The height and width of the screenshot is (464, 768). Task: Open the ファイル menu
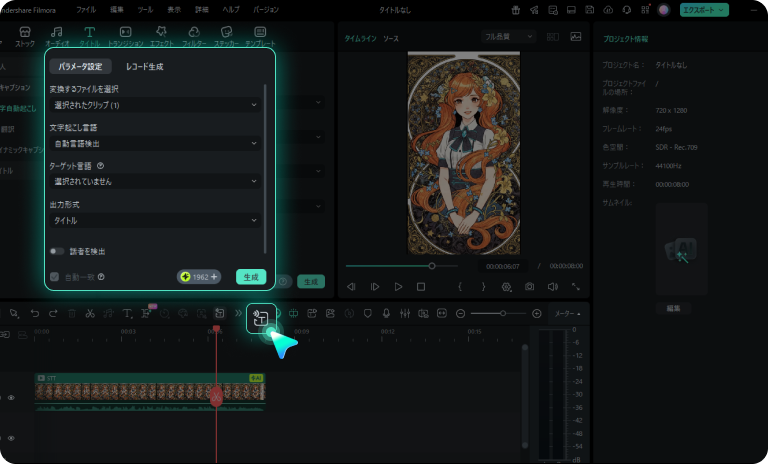click(86, 9)
